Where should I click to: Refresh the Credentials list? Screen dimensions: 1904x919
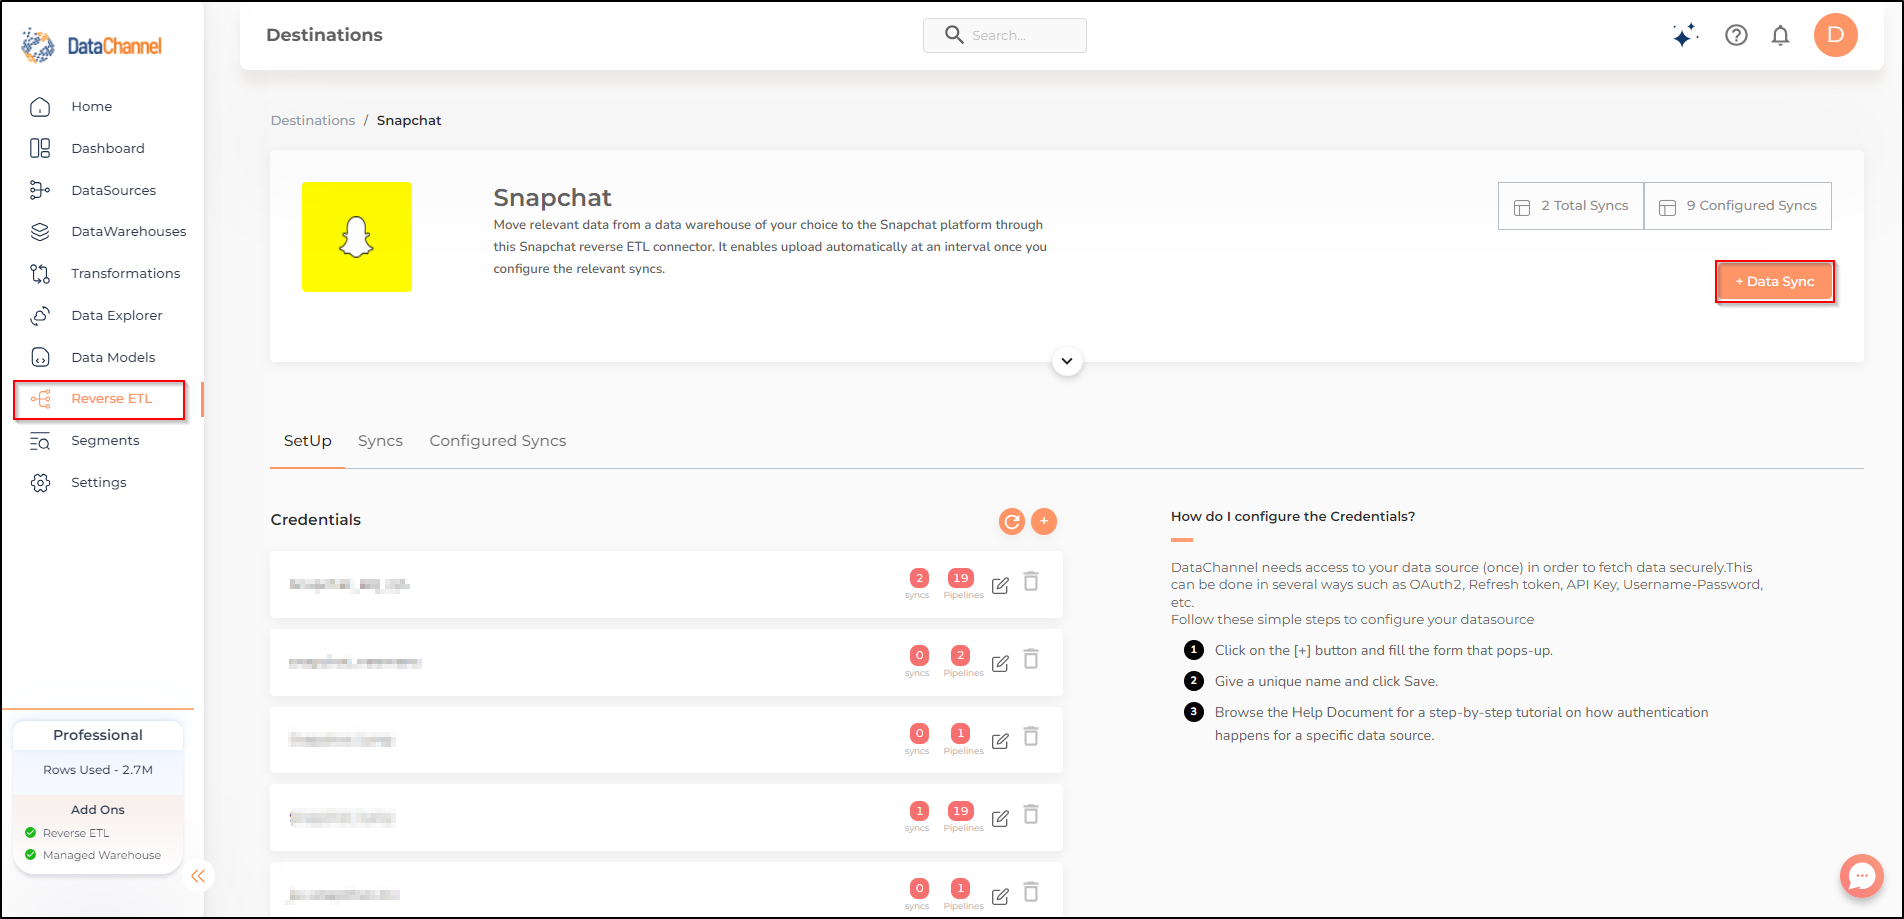1012,521
